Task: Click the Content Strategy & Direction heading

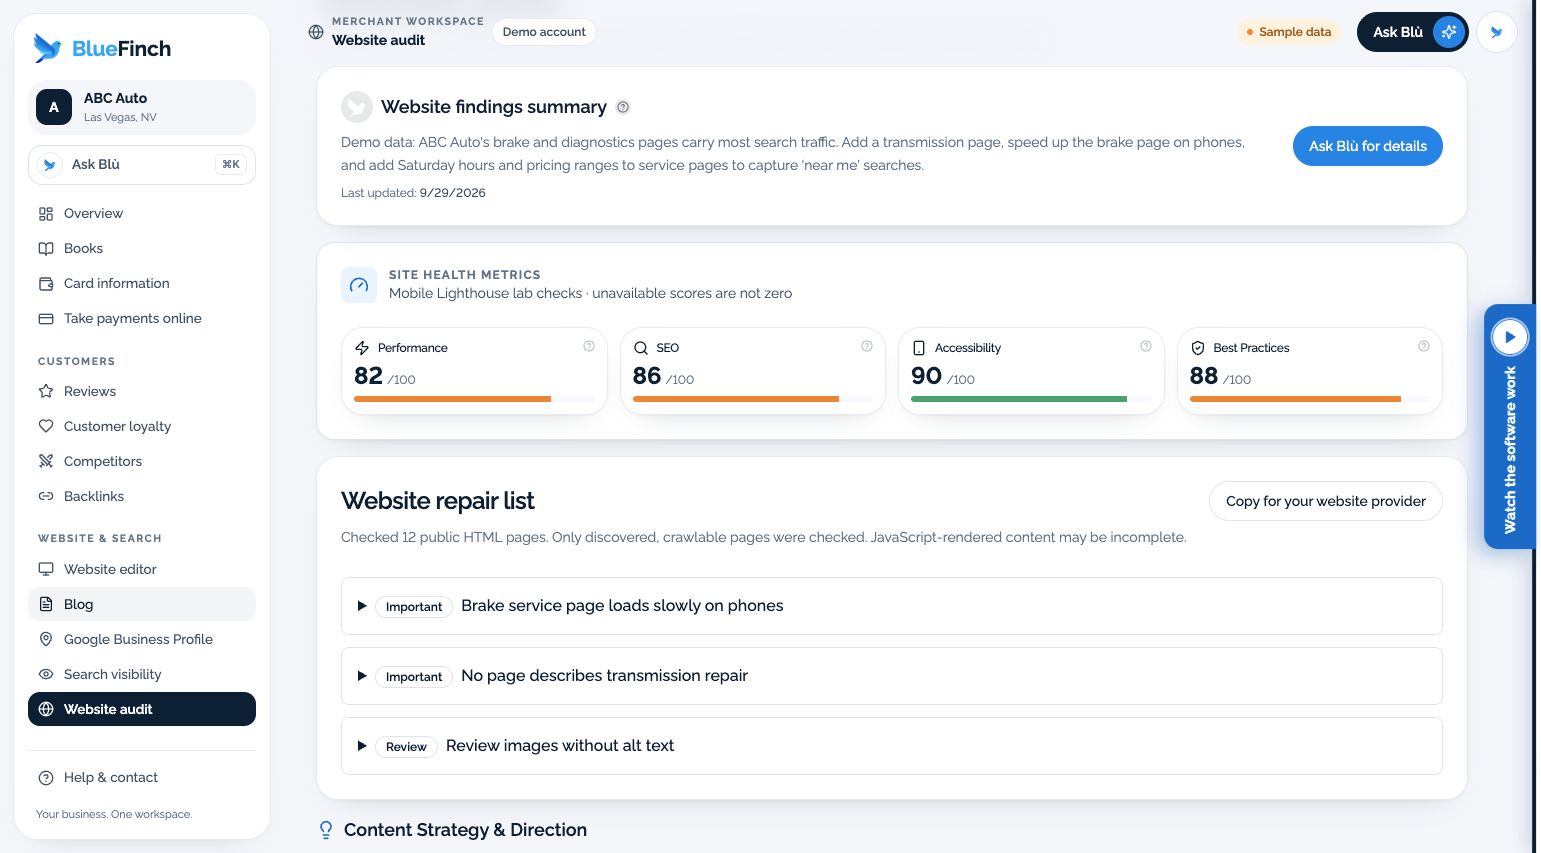Action: coord(465,830)
